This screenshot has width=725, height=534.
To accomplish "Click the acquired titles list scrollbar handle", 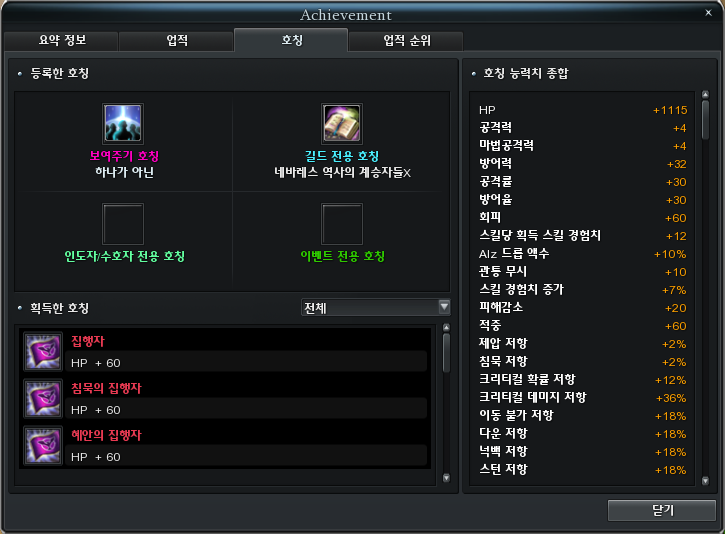I will coord(446,352).
